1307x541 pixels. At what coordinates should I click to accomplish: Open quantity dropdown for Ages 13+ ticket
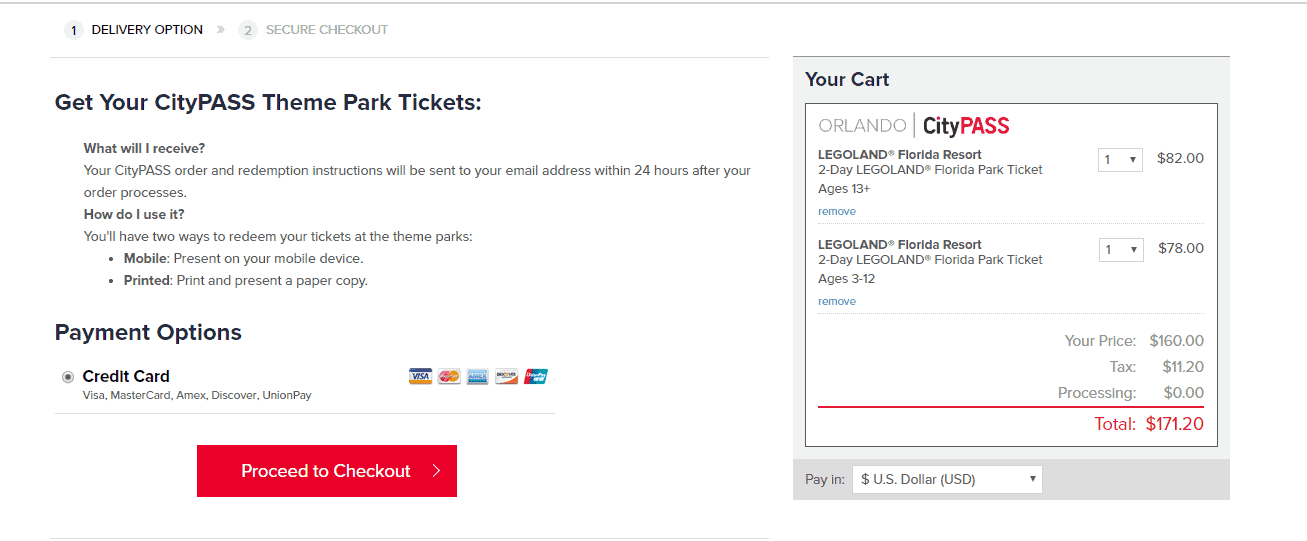point(1120,159)
